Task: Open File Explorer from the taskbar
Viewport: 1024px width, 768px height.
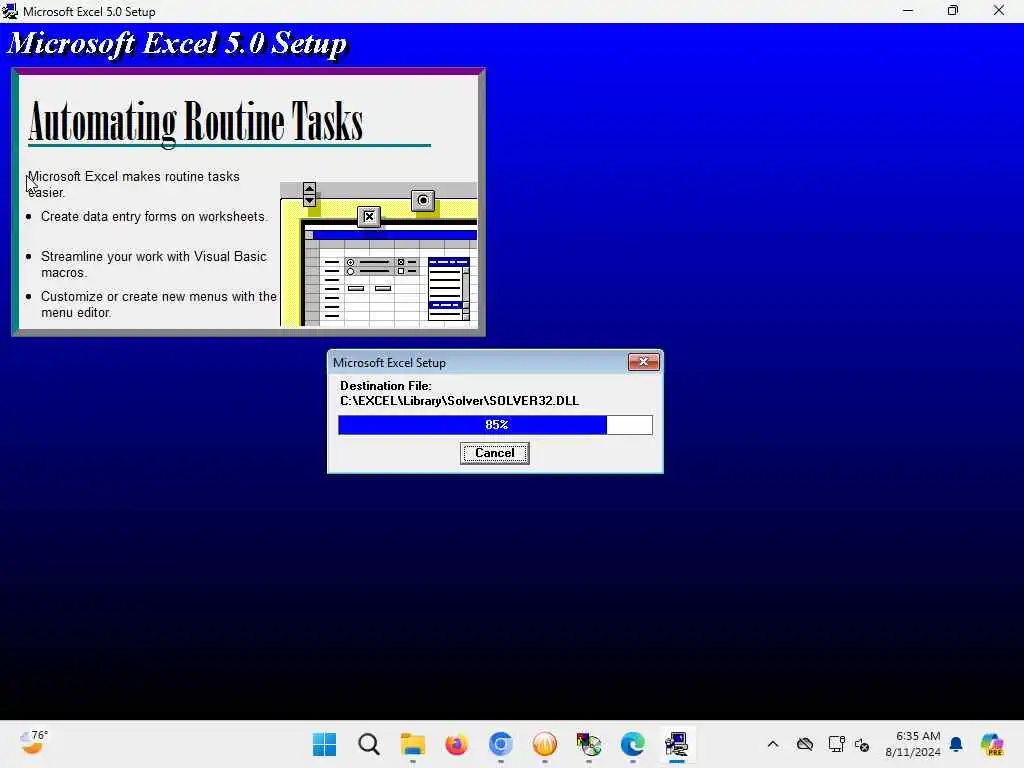Action: (x=413, y=744)
